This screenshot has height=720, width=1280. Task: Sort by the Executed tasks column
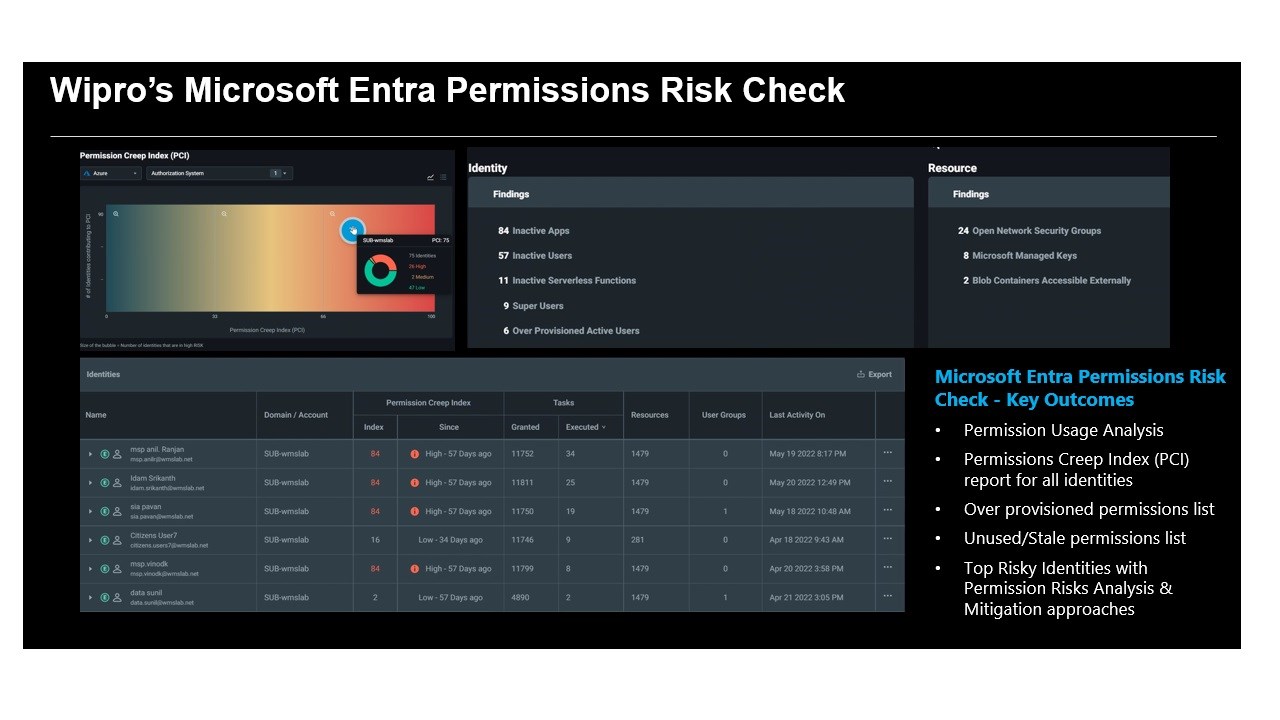(x=585, y=427)
